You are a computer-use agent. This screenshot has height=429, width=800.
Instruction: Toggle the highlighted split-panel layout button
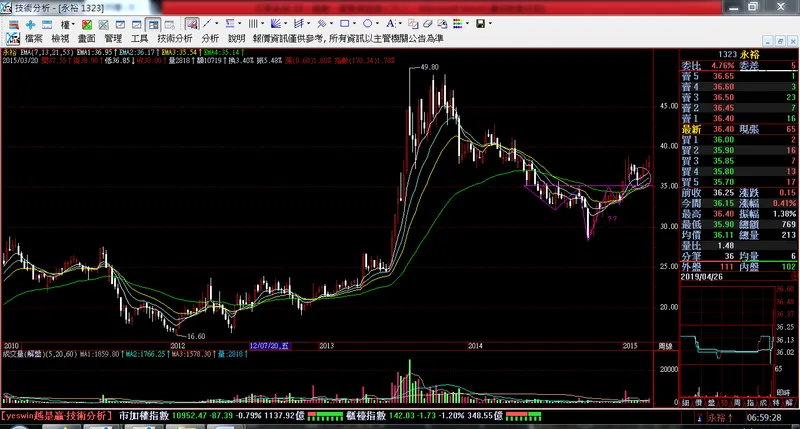click(x=153, y=24)
